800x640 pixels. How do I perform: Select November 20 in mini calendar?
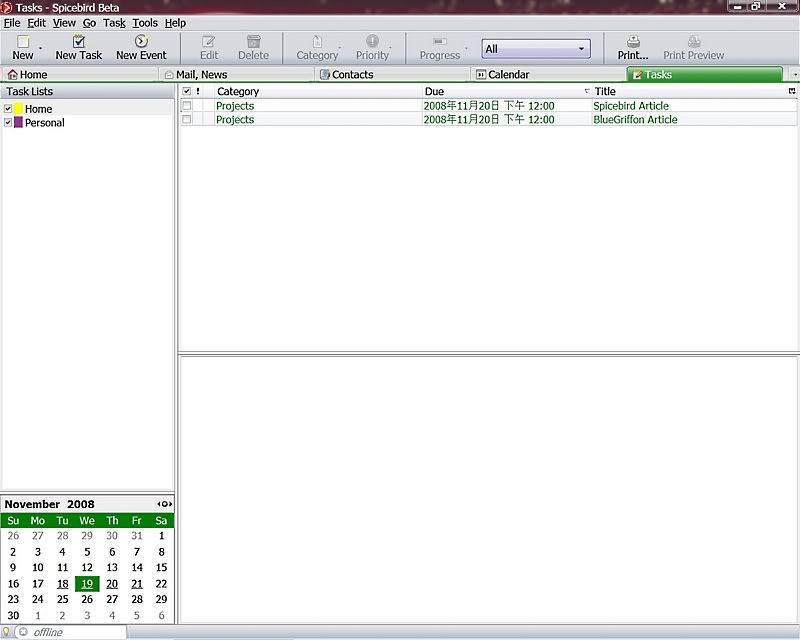click(112, 583)
